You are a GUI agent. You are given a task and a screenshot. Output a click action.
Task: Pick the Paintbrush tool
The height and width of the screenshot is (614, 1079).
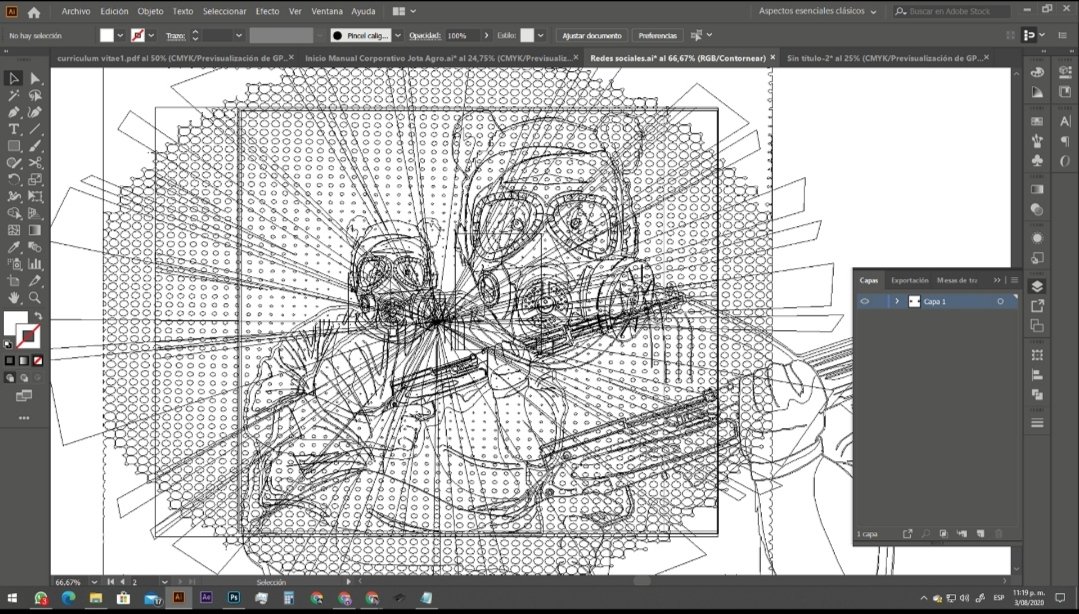[x=35, y=146]
